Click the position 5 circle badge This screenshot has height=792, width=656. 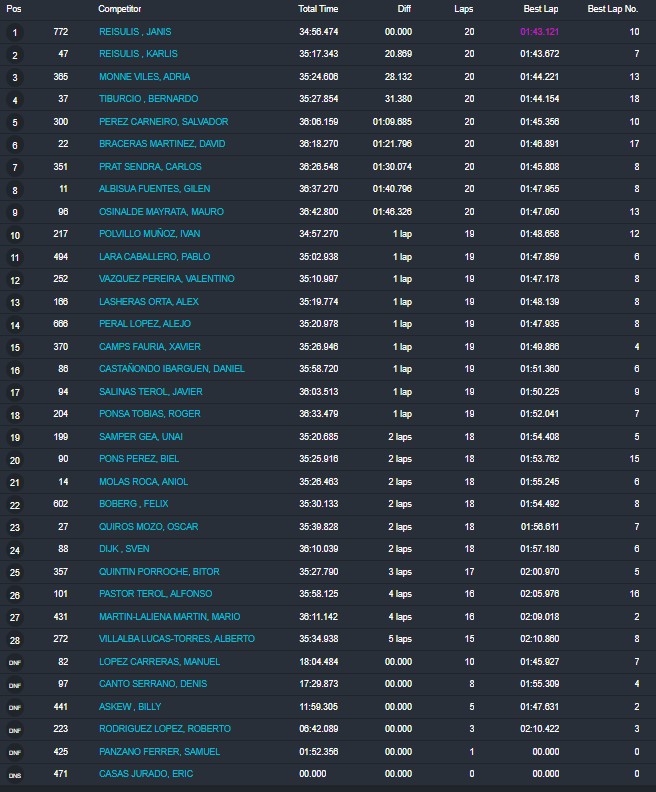14,122
